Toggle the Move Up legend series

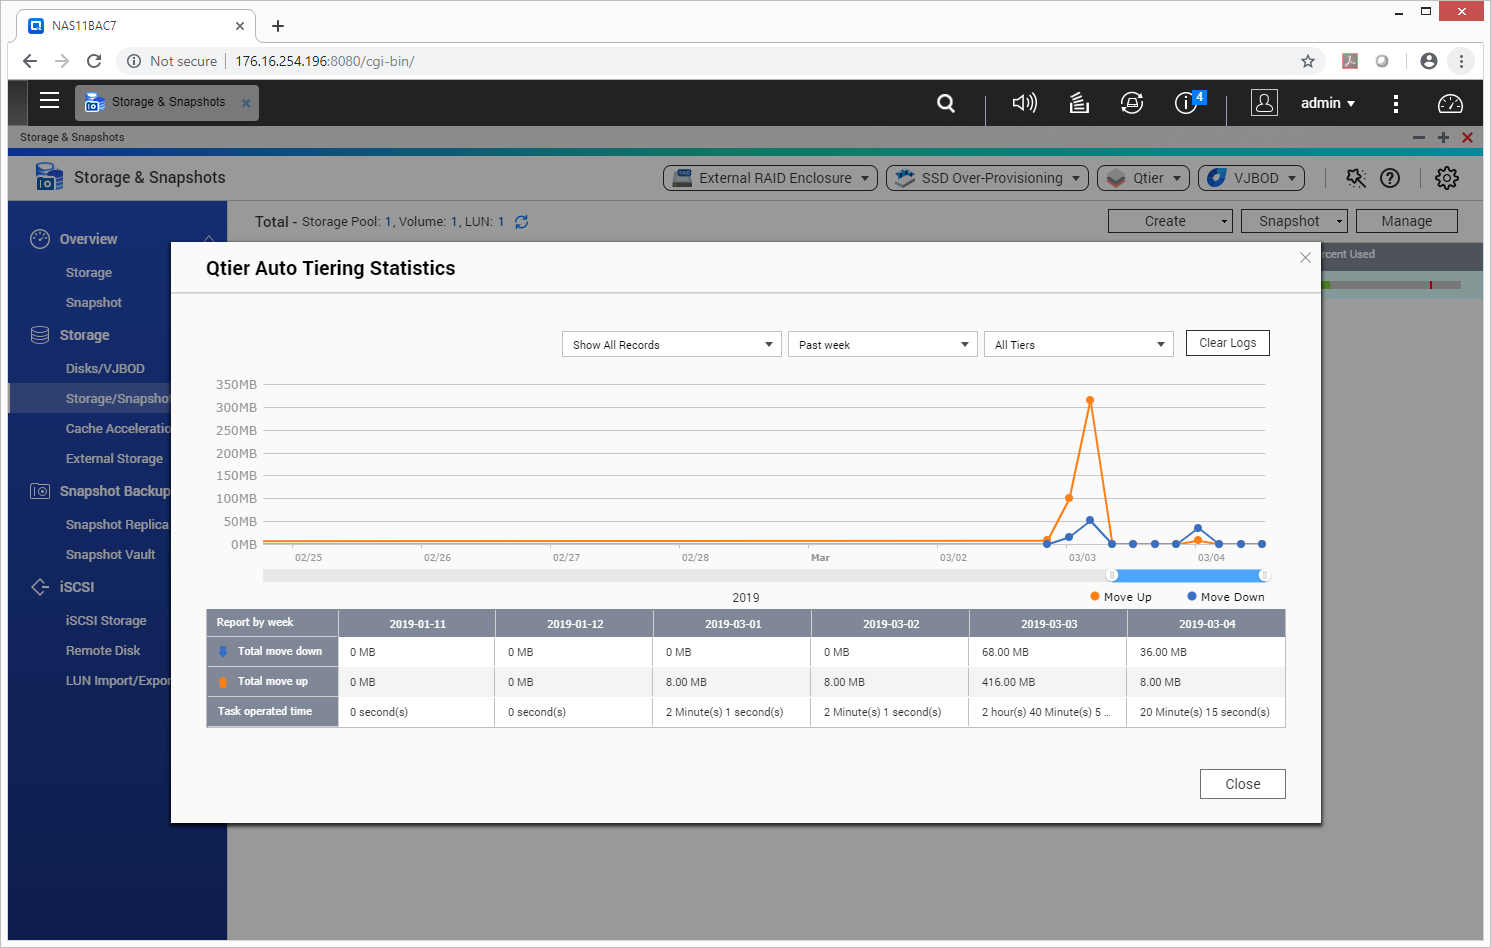pos(1121,597)
